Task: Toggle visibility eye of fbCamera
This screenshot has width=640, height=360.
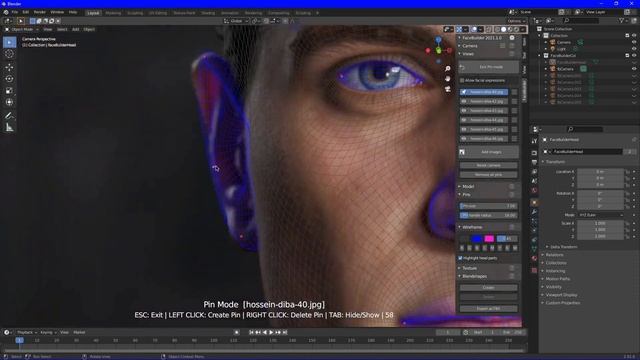Action: 634,69
